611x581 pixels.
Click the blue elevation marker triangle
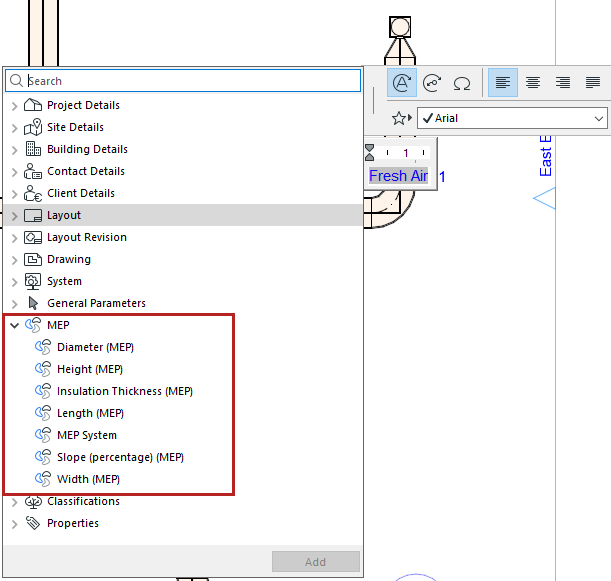coord(544,198)
